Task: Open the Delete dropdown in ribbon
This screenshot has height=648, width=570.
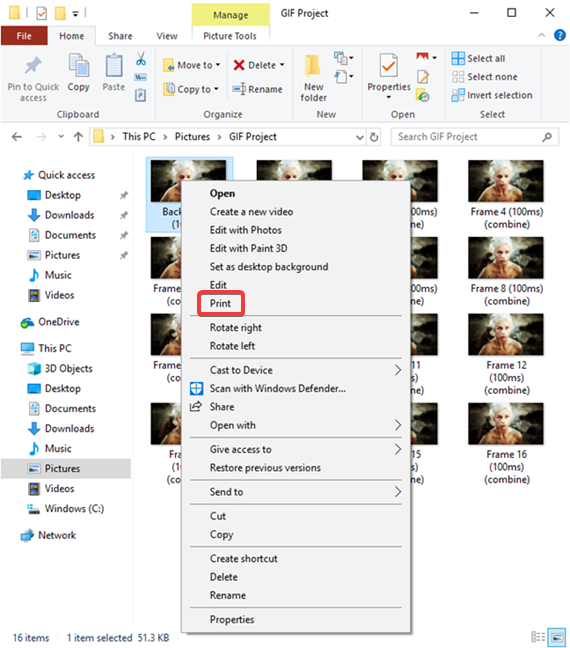Action: [x=282, y=65]
